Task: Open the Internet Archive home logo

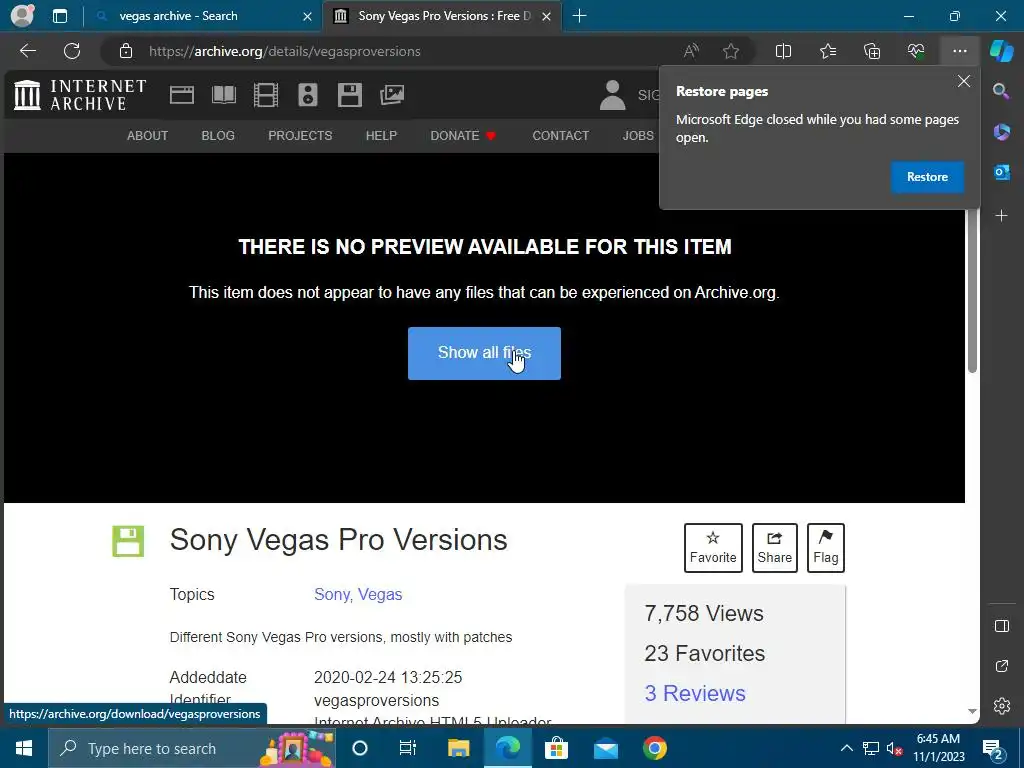Action: point(80,95)
